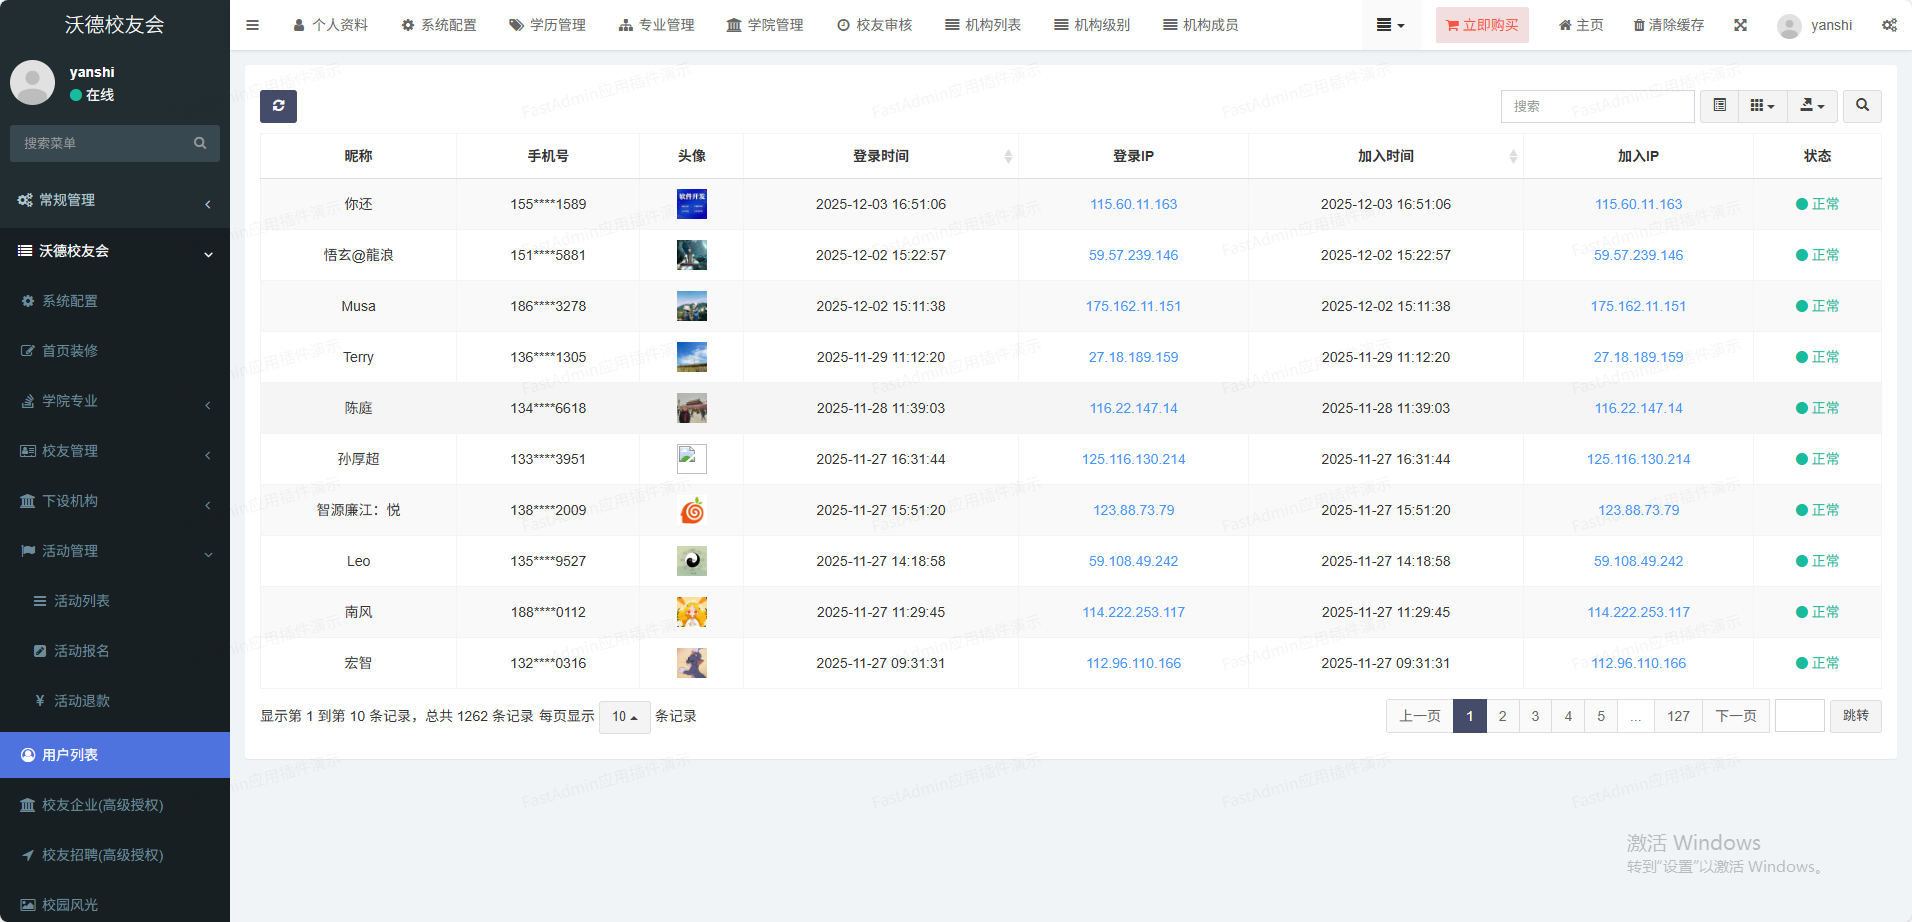The width and height of the screenshot is (1912, 922).
Task: Click 你还's avatar thumbnail
Action: point(691,204)
